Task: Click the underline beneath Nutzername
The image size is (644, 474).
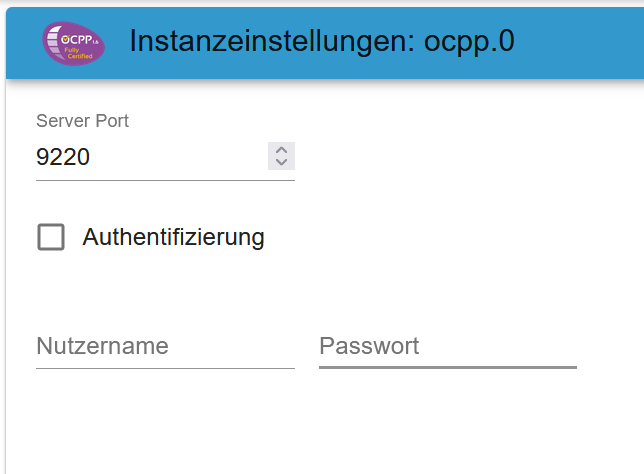Action: point(165,368)
